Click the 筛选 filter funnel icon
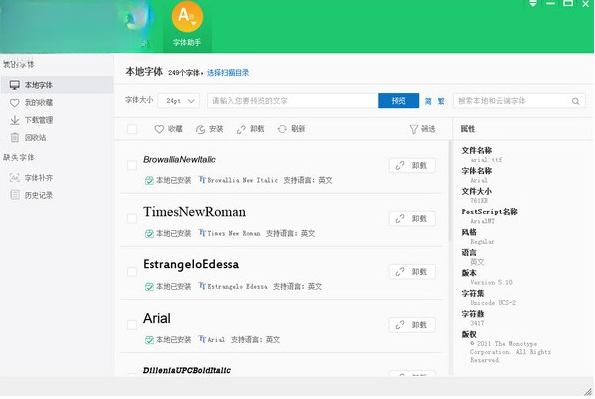 tap(414, 129)
